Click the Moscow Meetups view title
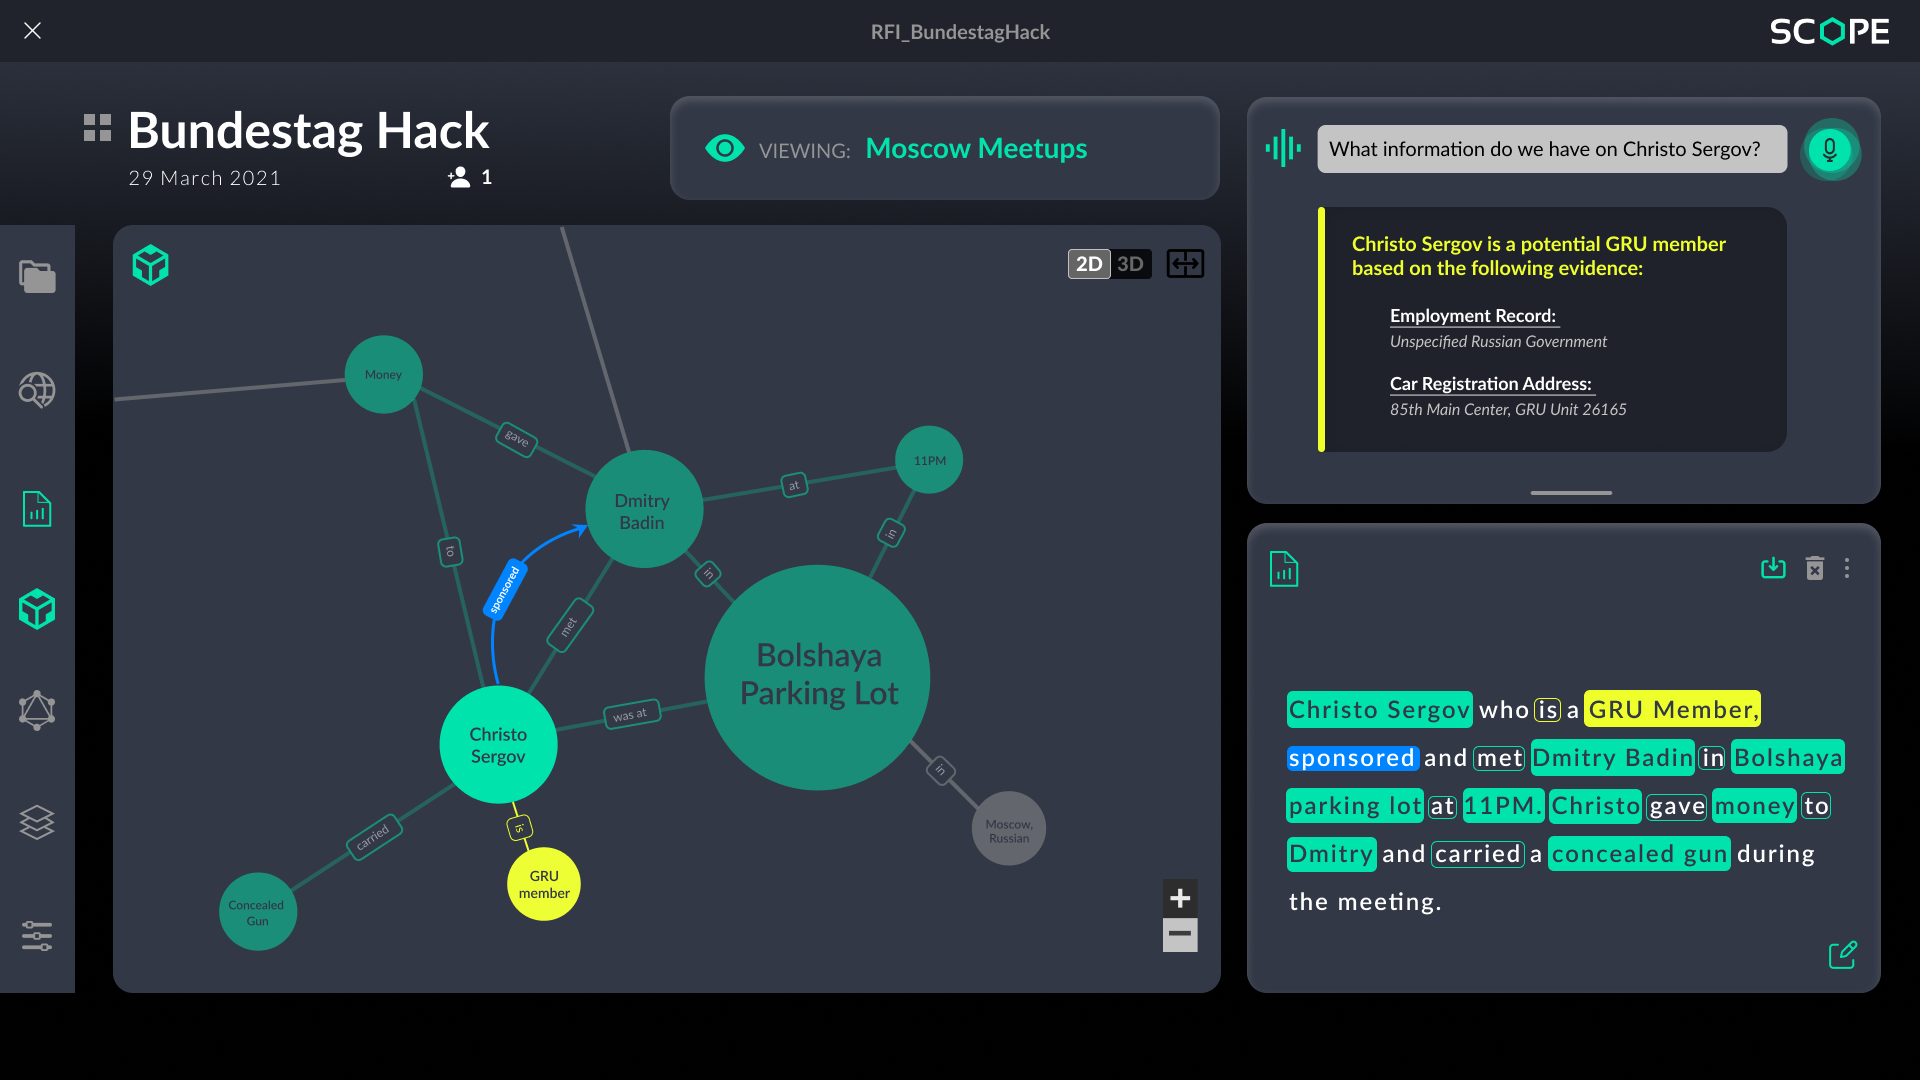1920x1080 pixels. (x=976, y=149)
